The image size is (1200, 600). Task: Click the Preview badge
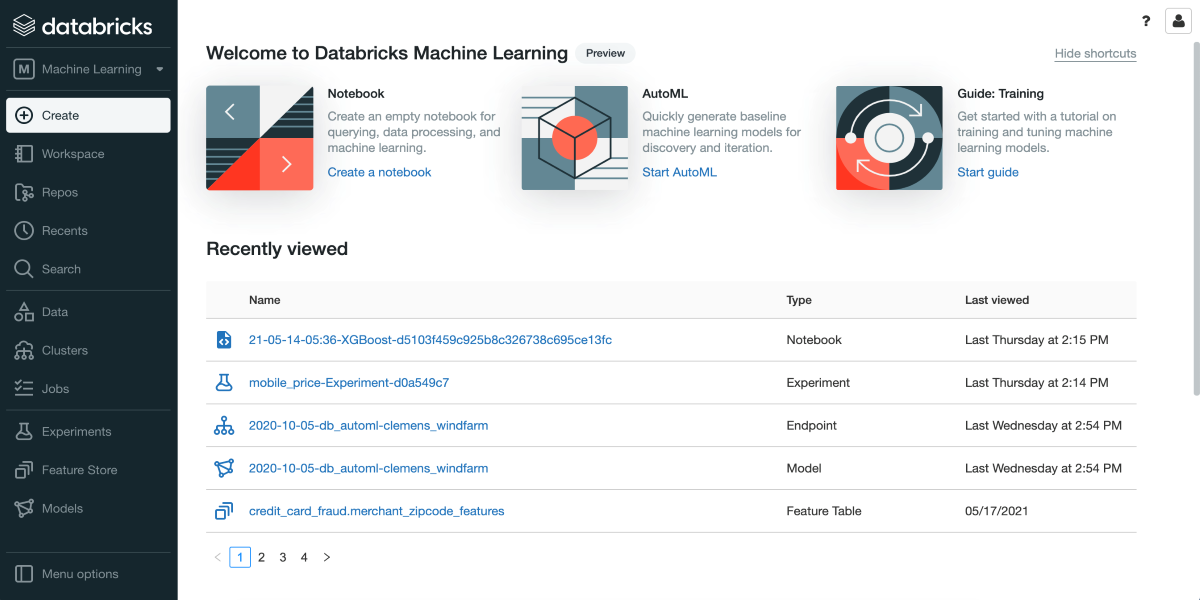[605, 53]
